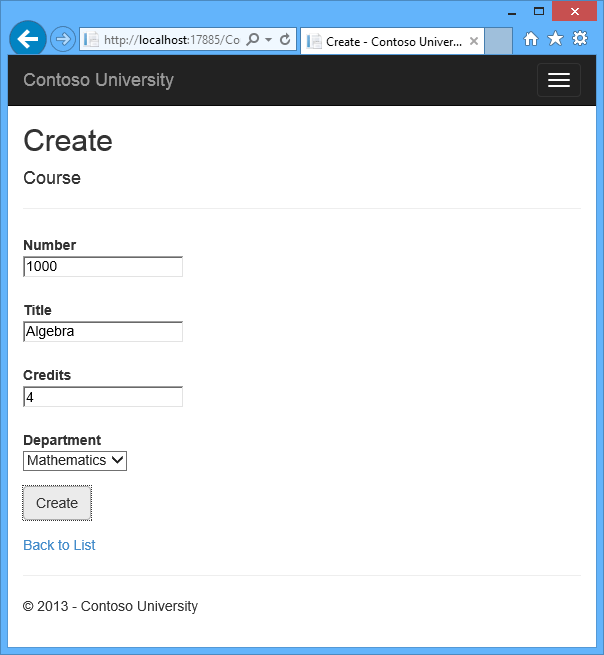
Task: Click the browser Back arrow button
Action: pyautogui.click(x=28, y=39)
